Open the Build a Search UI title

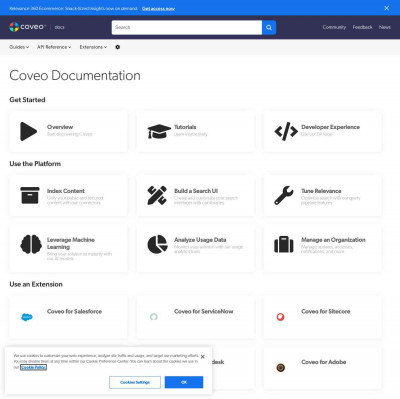196,191
